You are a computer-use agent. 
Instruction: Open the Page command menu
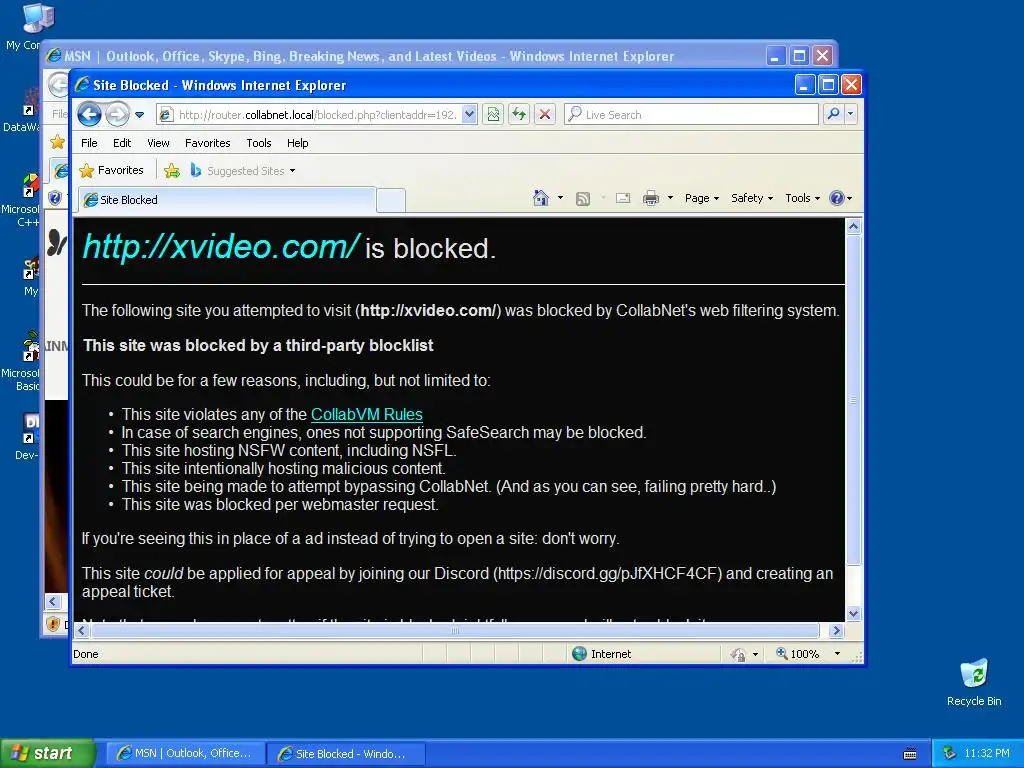pyautogui.click(x=701, y=198)
